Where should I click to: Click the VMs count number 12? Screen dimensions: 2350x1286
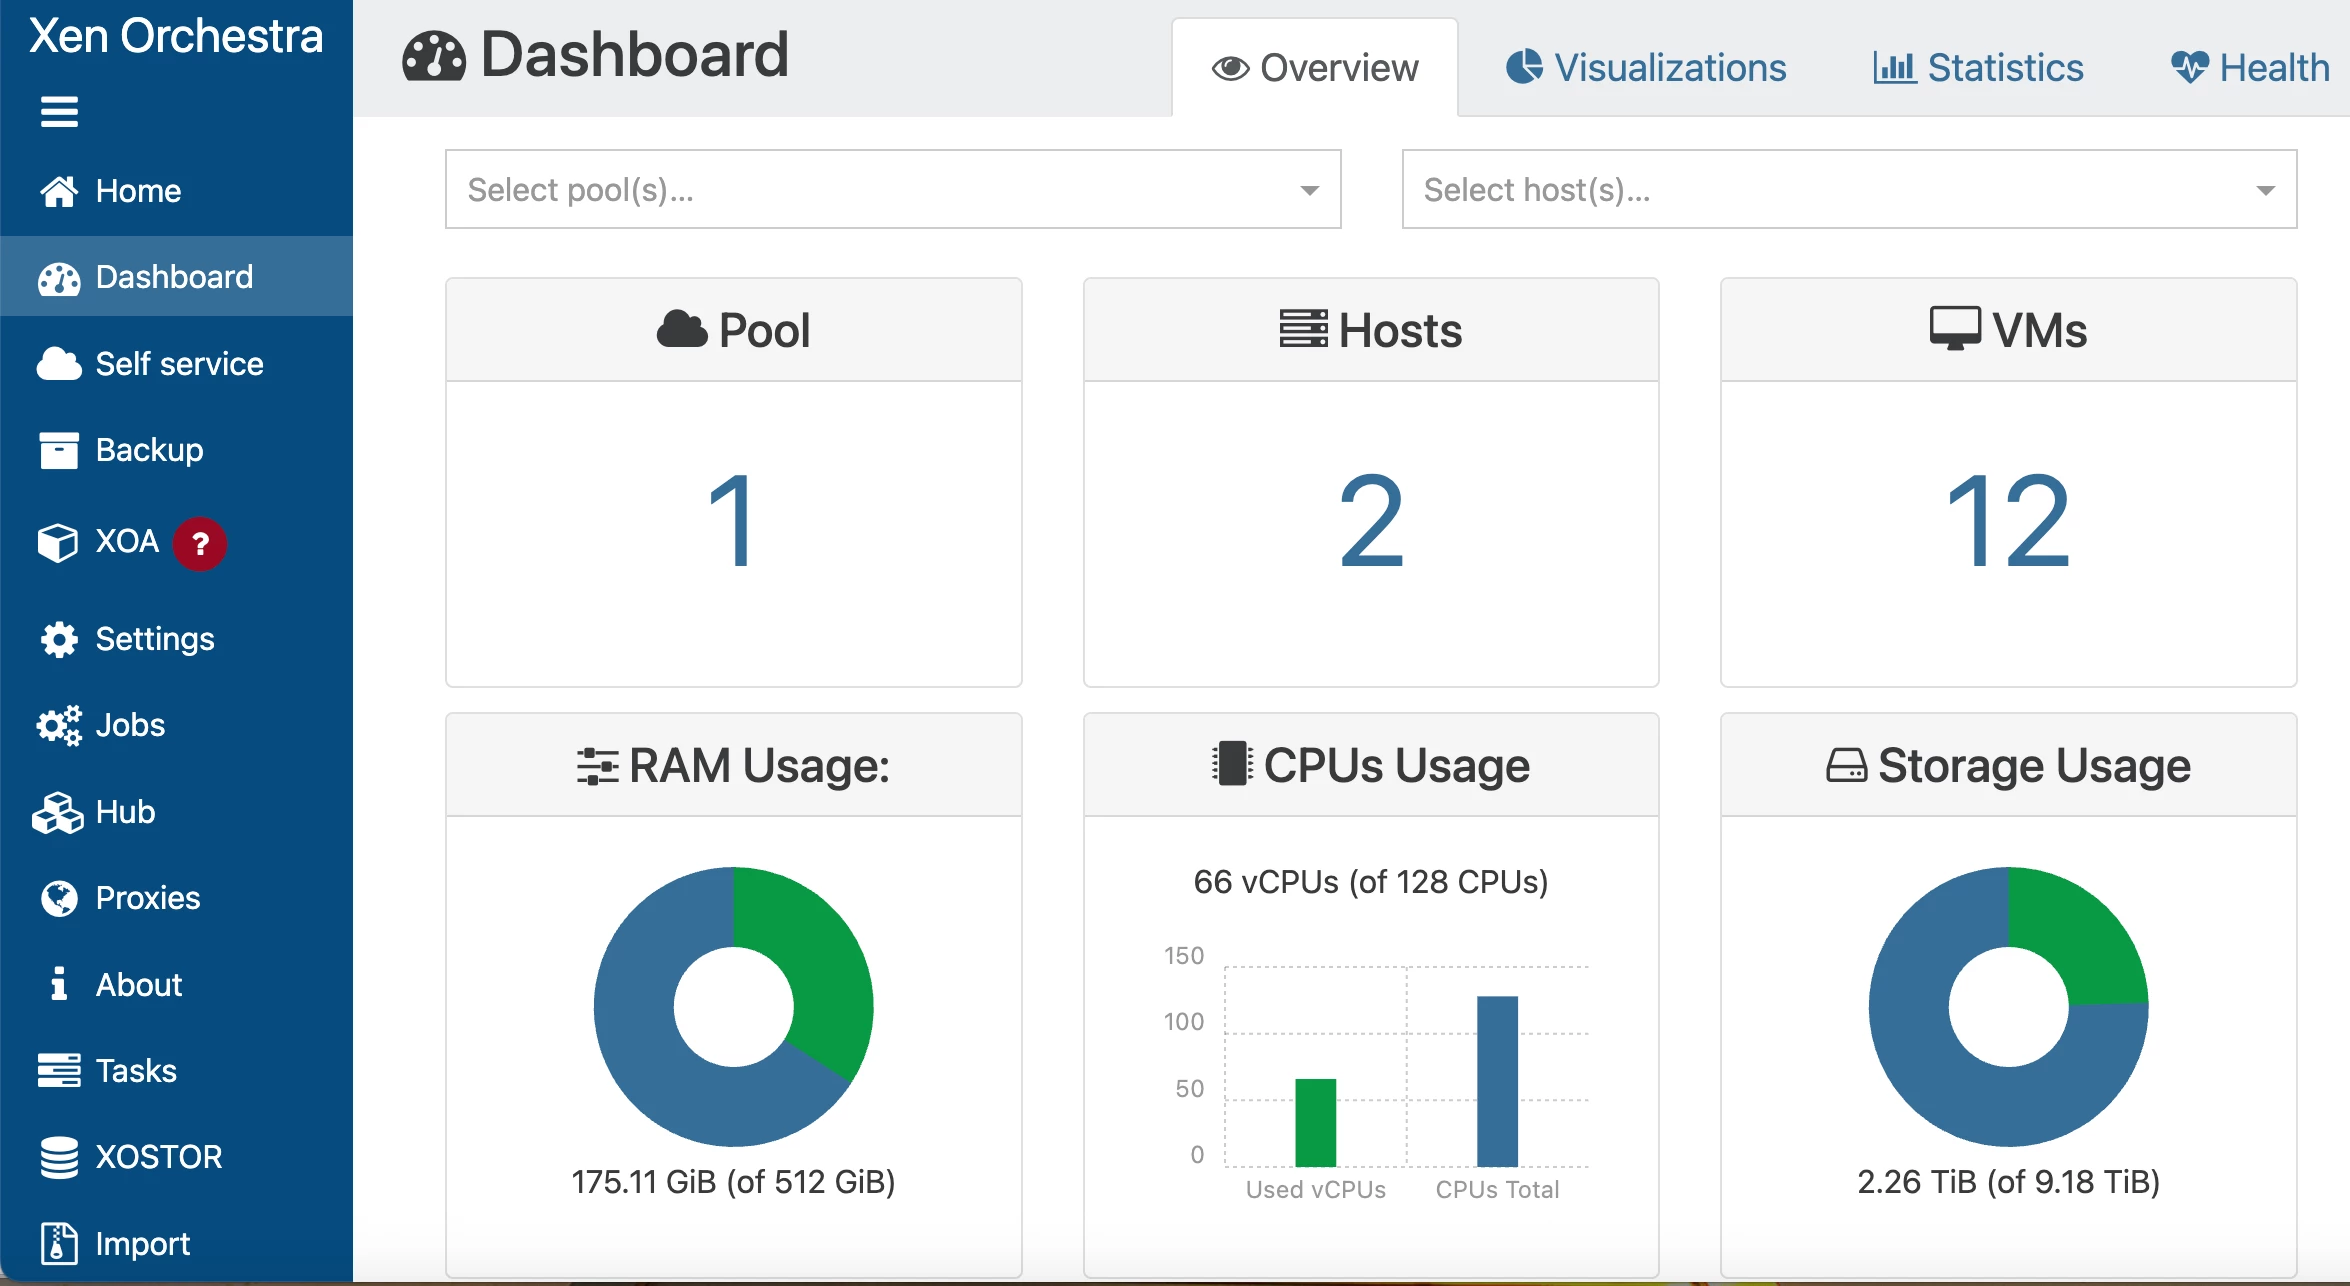coord(2008,521)
